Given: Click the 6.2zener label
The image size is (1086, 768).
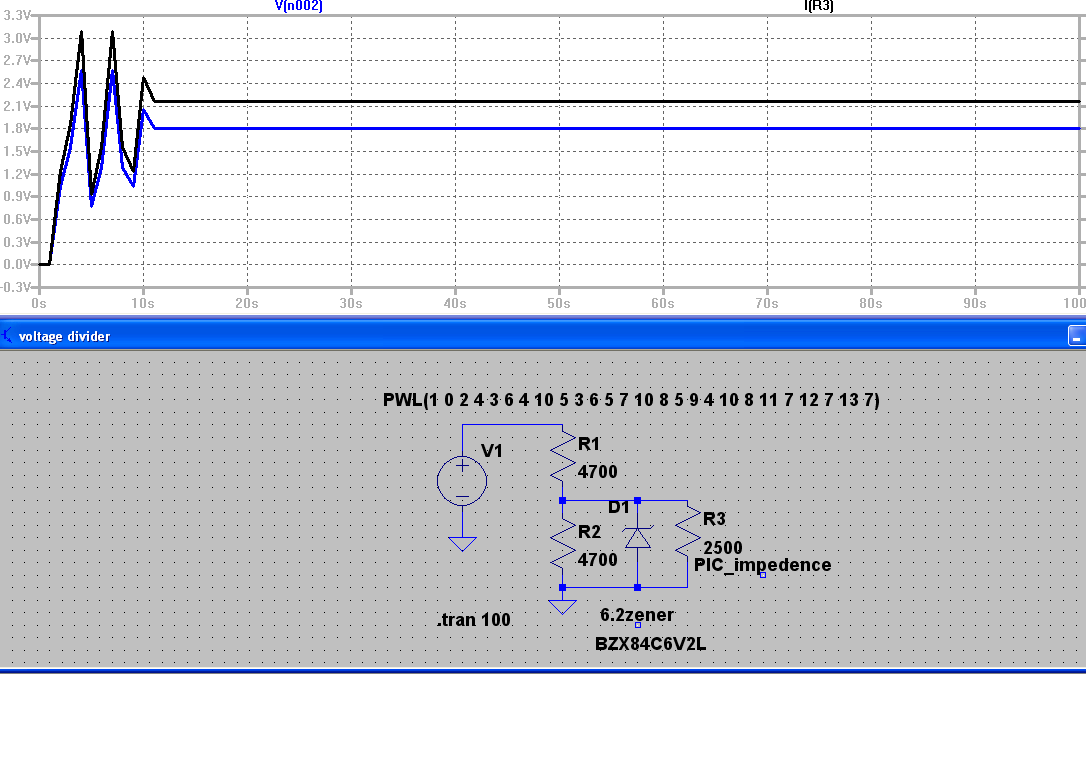Looking at the screenshot, I should click(637, 615).
